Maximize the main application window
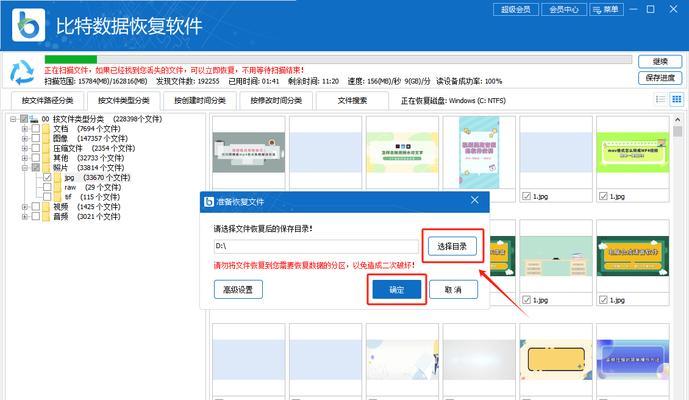Viewport: 689px width, 400px height. pyautogui.click(x=651, y=9)
